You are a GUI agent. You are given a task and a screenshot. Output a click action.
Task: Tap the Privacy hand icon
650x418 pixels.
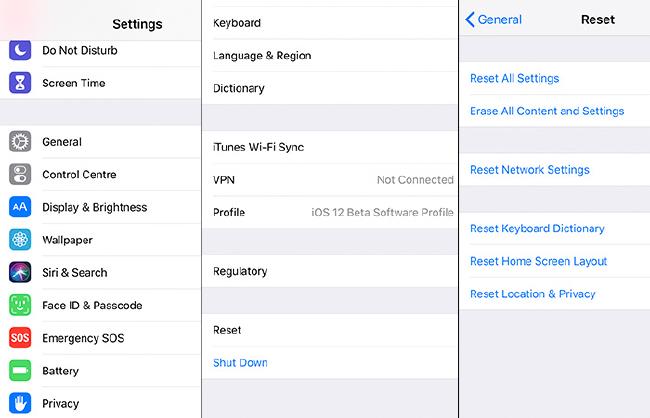coord(20,404)
